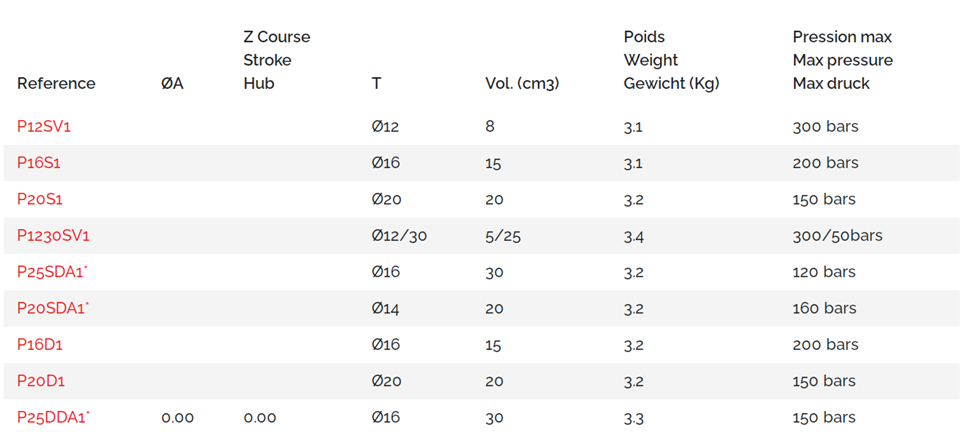This screenshot has width=960, height=437.
Task: Open the P20SDA1 reference link
Action: (x=53, y=308)
